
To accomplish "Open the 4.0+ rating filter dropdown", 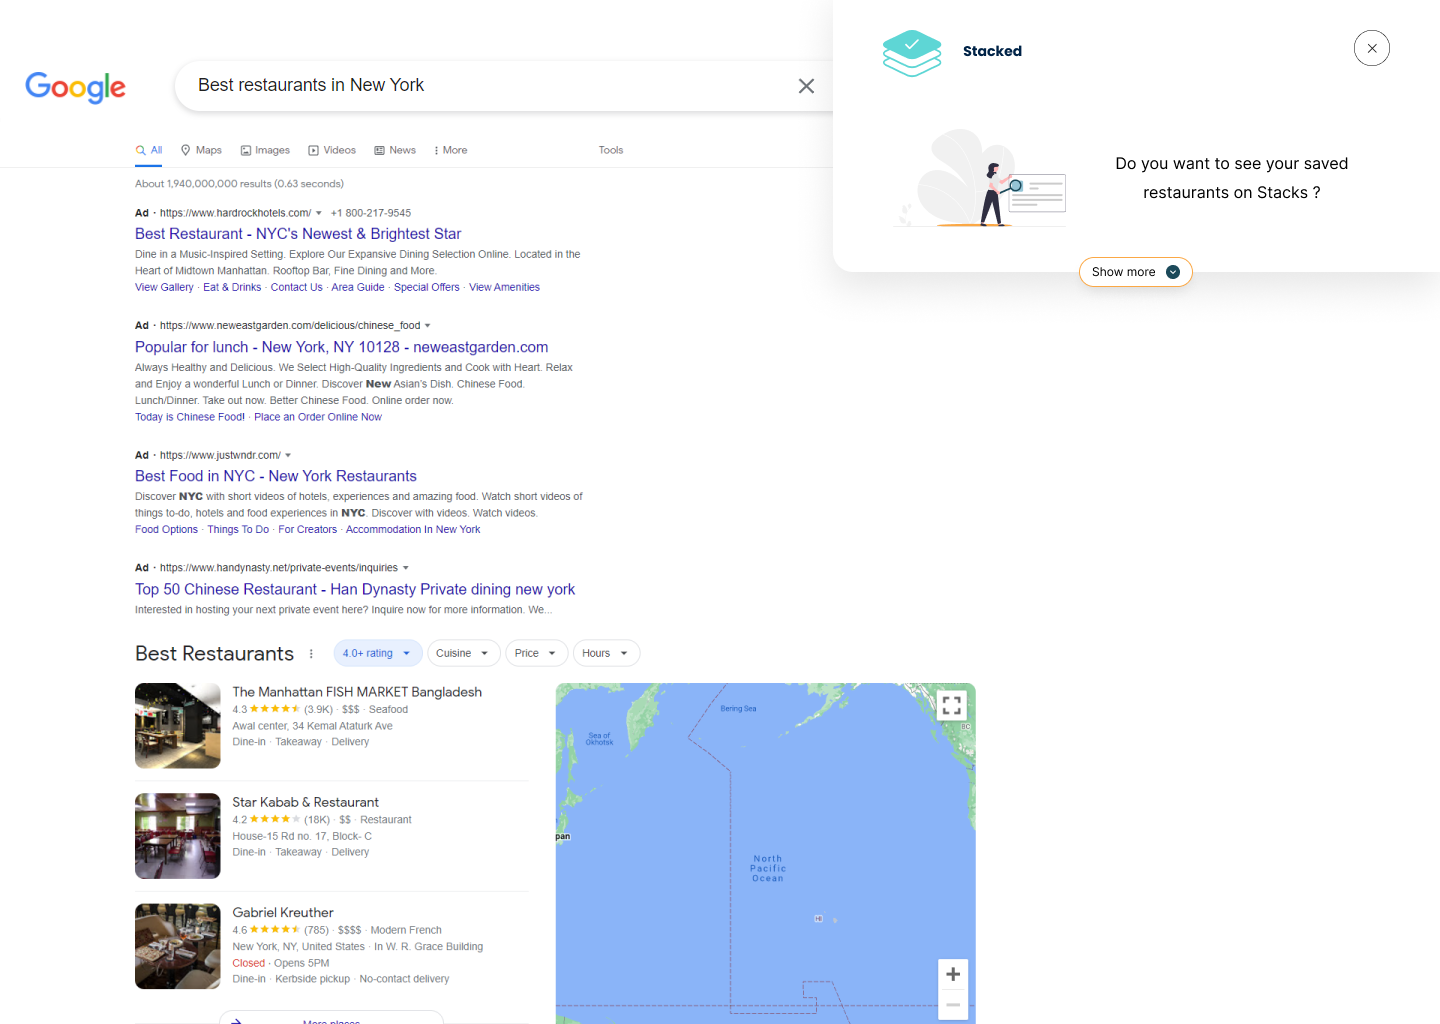I will pyautogui.click(x=378, y=653).
